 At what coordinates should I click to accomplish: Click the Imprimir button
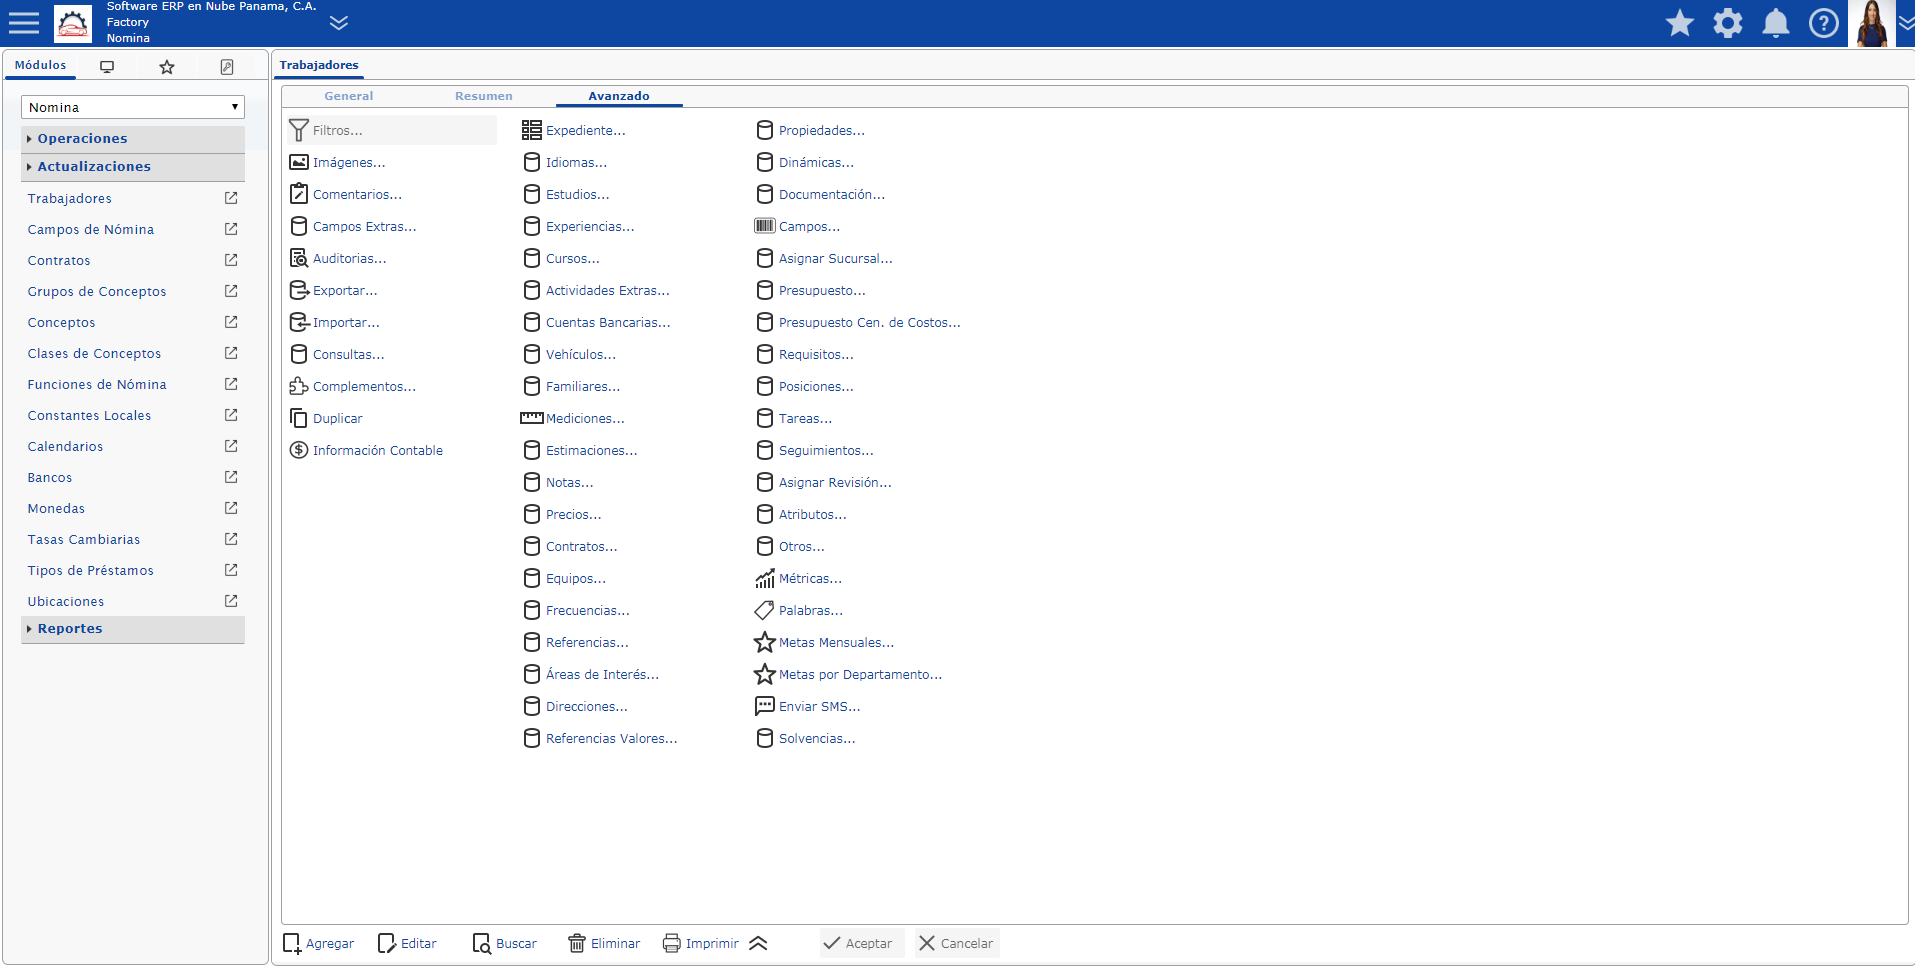click(701, 943)
